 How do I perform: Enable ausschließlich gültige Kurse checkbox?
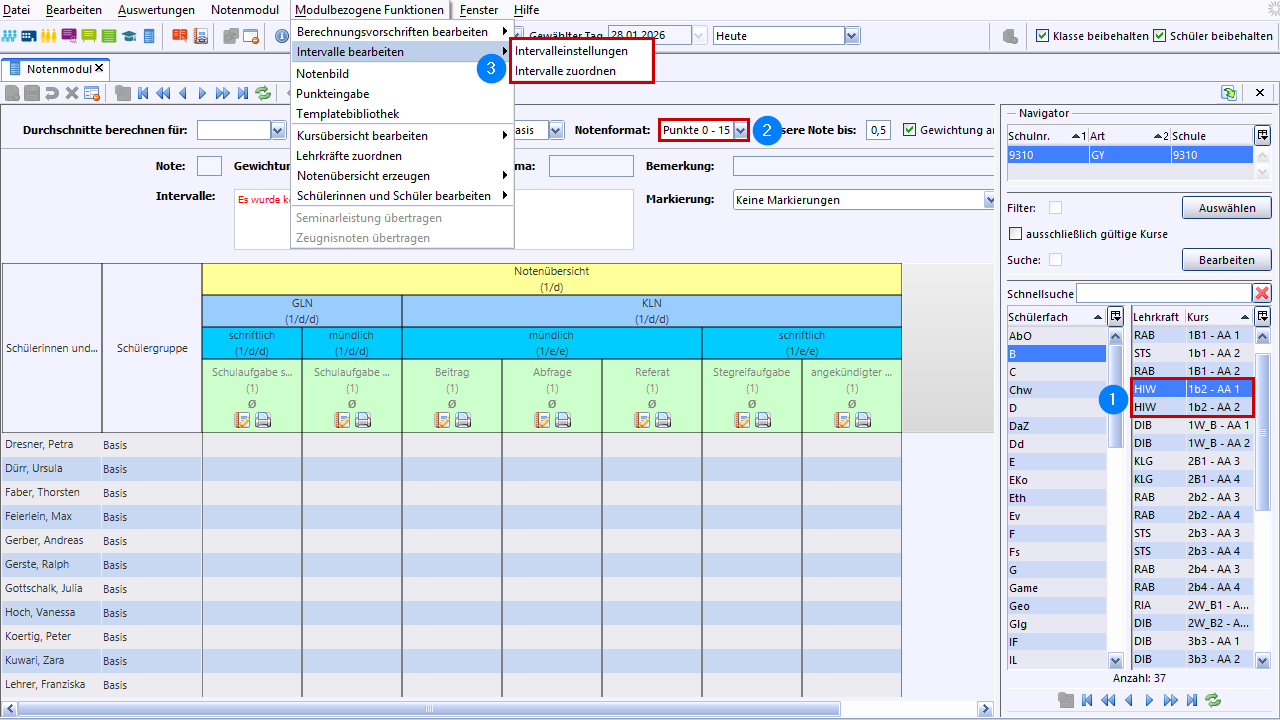click(1016, 234)
